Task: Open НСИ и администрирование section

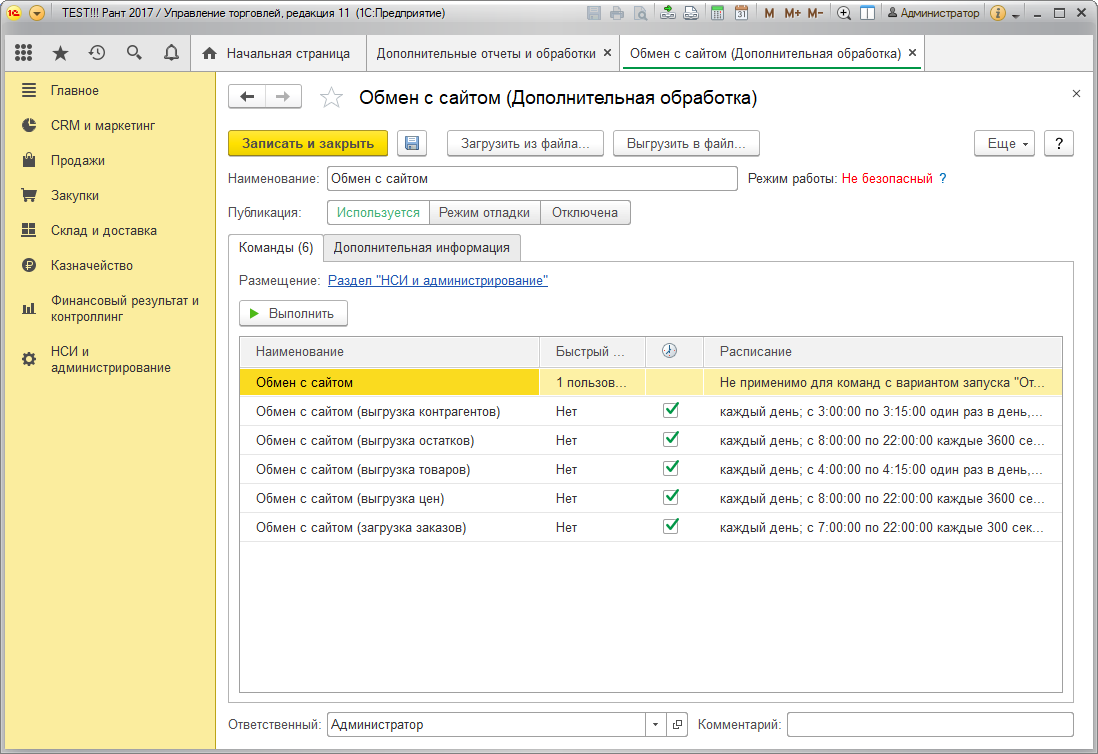Action: [111, 360]
